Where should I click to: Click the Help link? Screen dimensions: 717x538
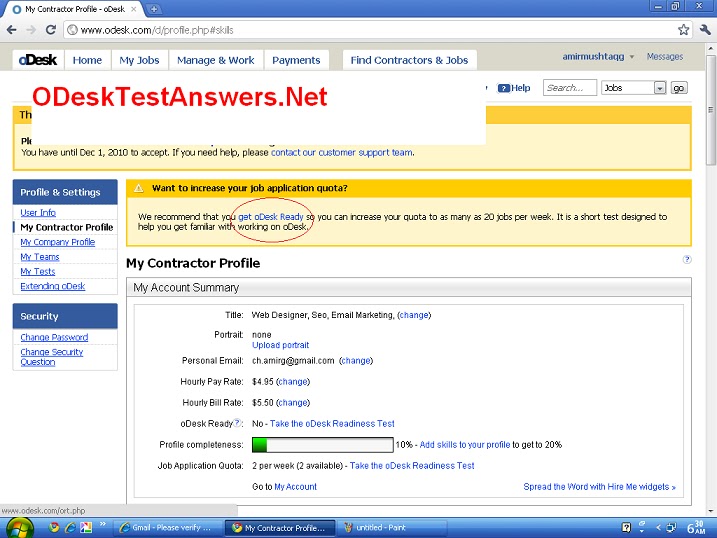[514, 88]
